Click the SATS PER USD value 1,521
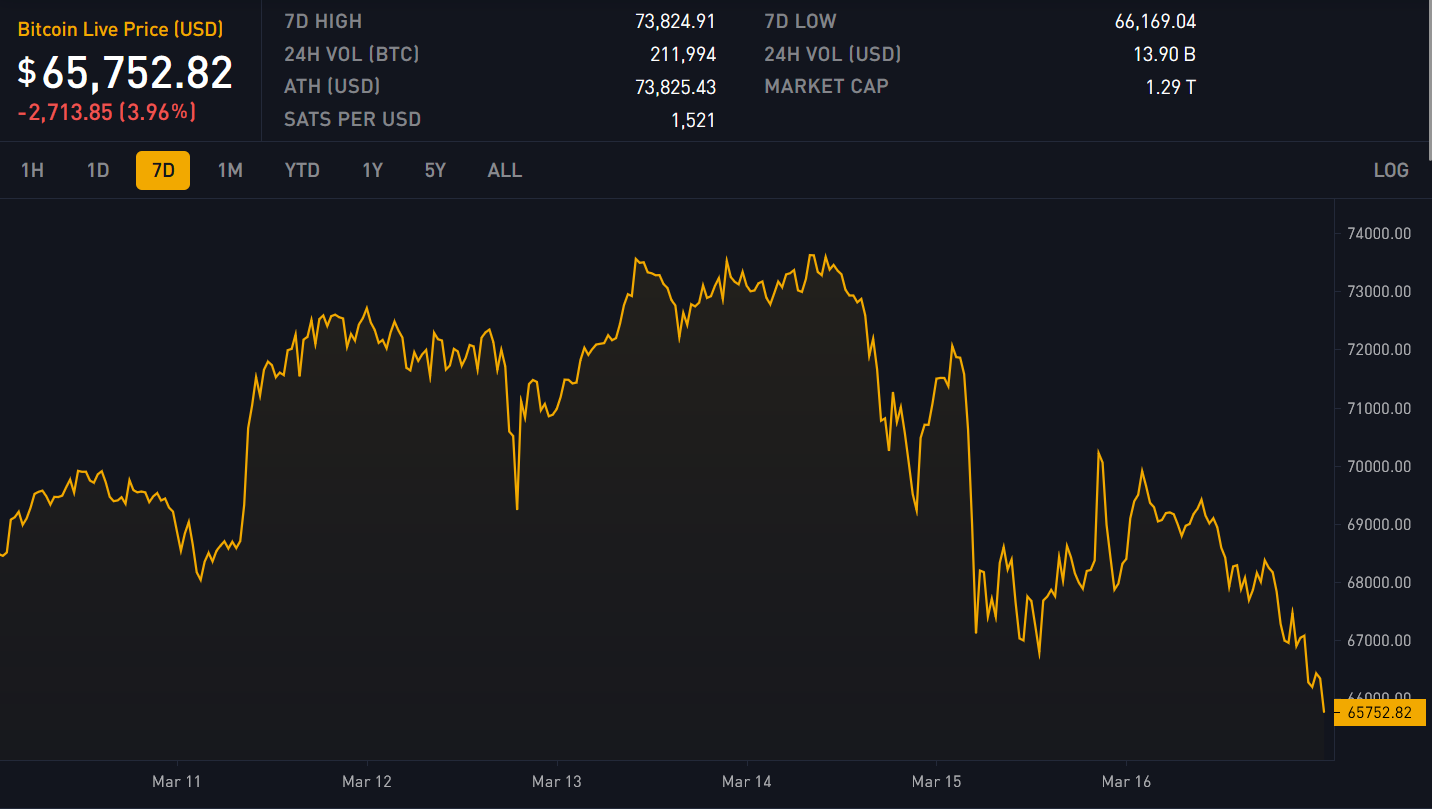 (x=692, y=120)
